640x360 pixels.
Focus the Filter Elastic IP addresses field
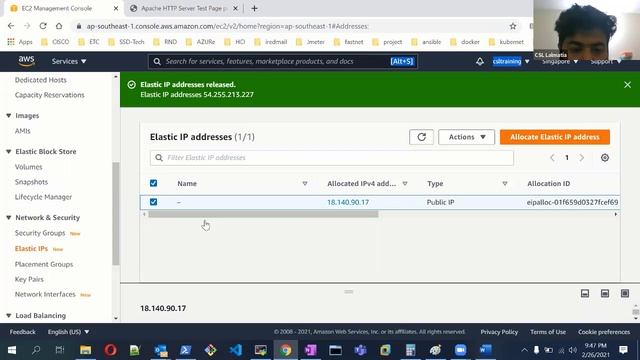click(x=331, y=158)
